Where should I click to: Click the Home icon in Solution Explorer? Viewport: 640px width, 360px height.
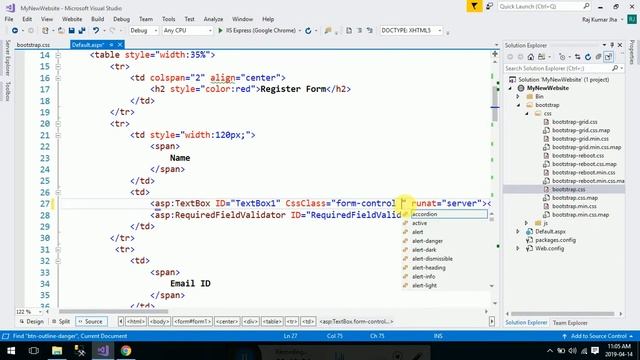pos(531,57)
